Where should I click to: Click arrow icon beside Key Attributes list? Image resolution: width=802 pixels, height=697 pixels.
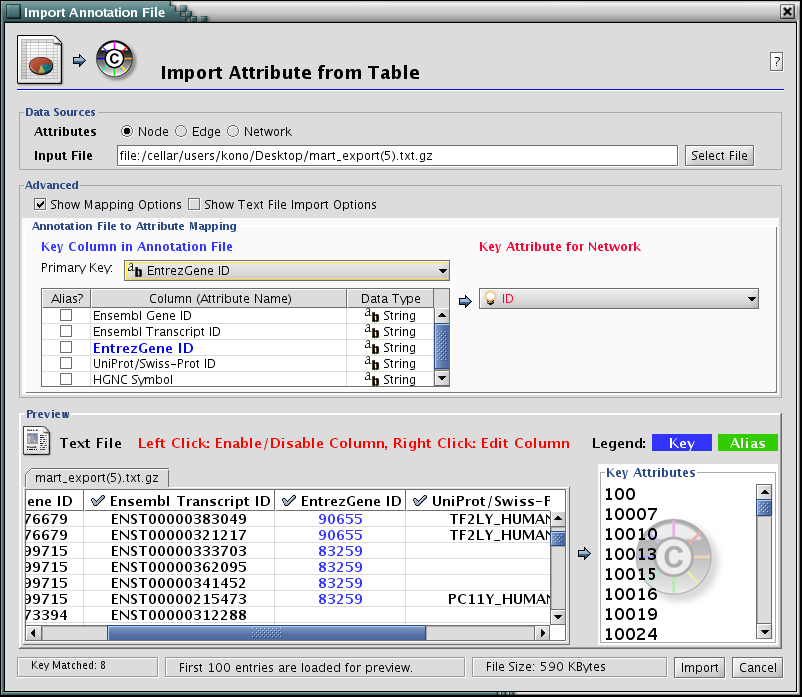(585, 552)
